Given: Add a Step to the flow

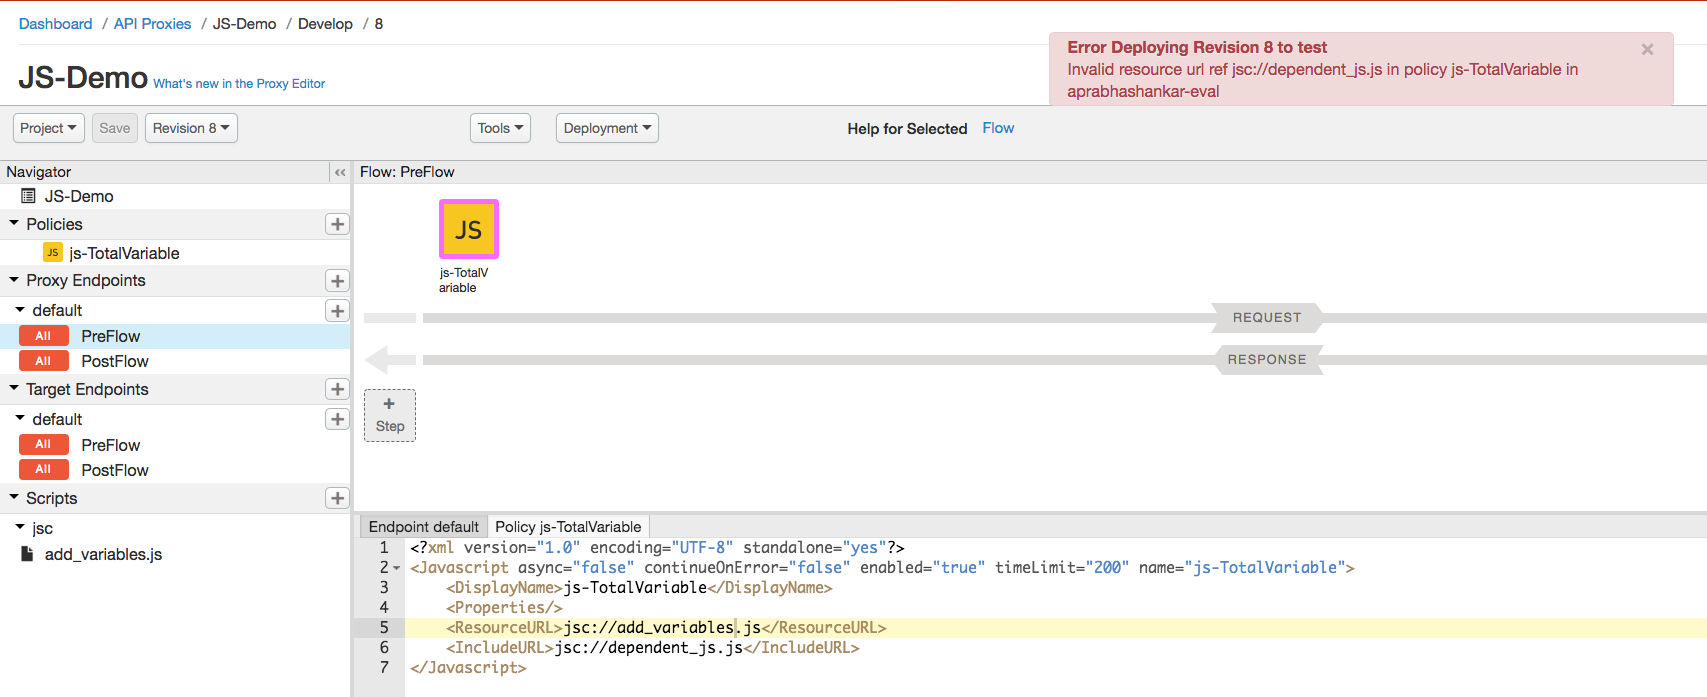Looking at the screenshot, I should 390,415.
